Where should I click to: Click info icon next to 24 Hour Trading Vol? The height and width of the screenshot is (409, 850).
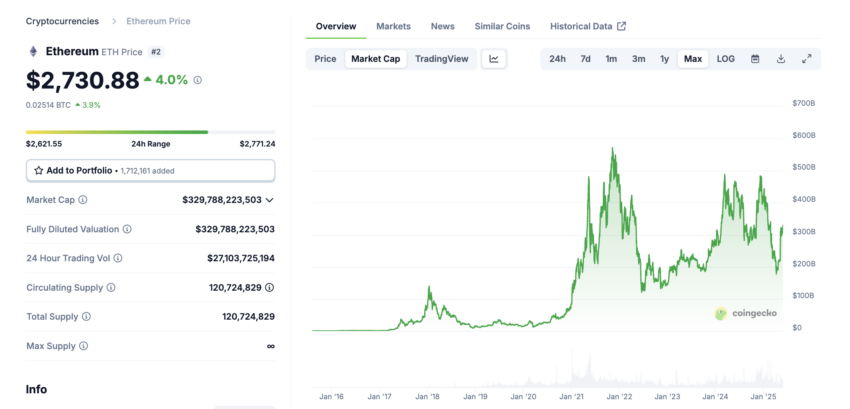[x=118, y=258]
